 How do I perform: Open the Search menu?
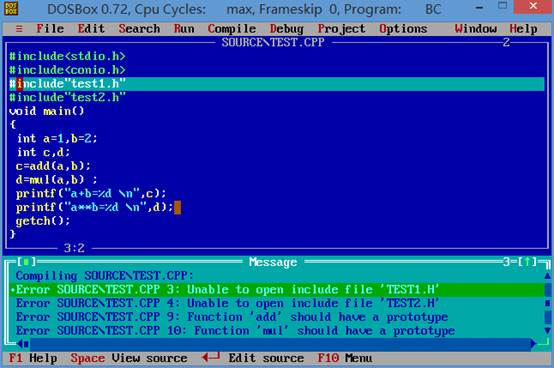[139, 29]
